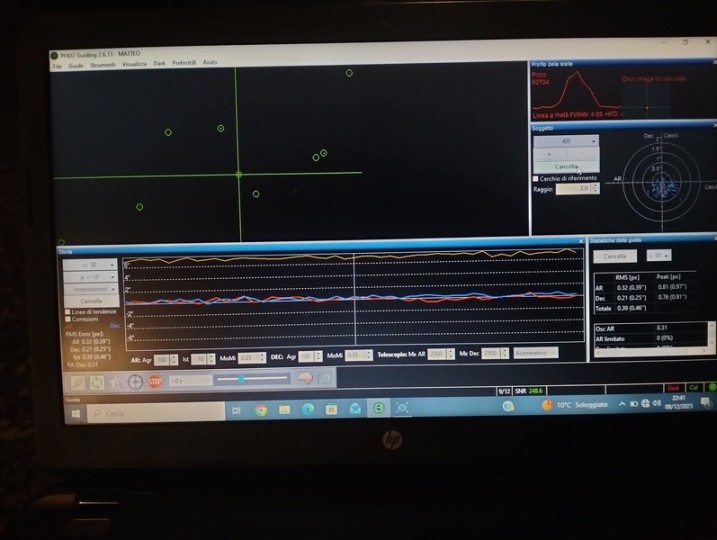The image size is (717, 540).
Task: Enable the Linee di tendenza checkbox
Action: coord(68,312)
